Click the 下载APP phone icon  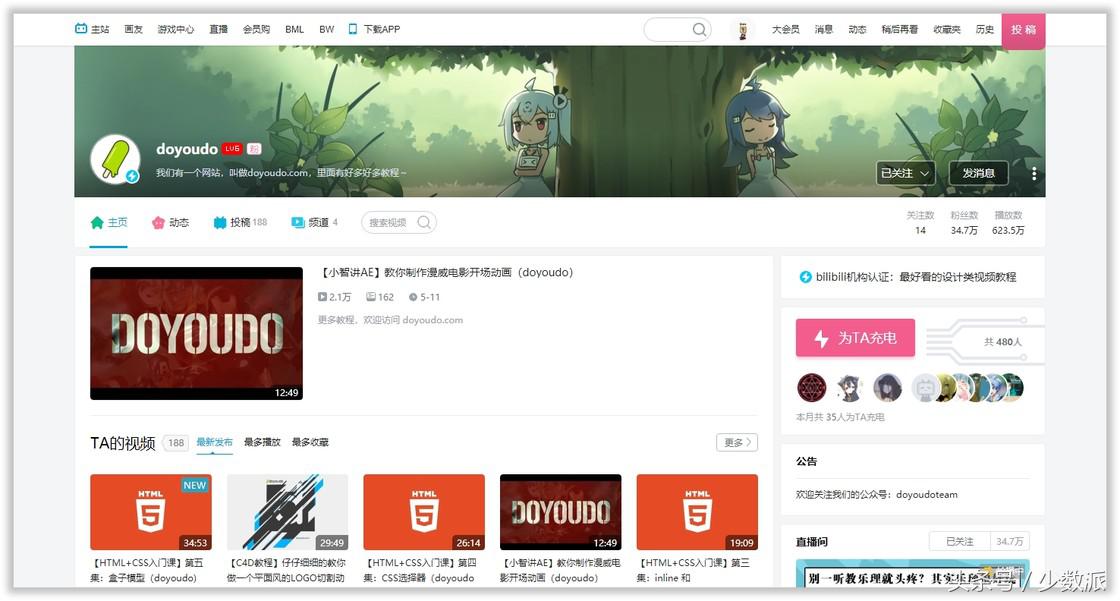tap(352, 29)
